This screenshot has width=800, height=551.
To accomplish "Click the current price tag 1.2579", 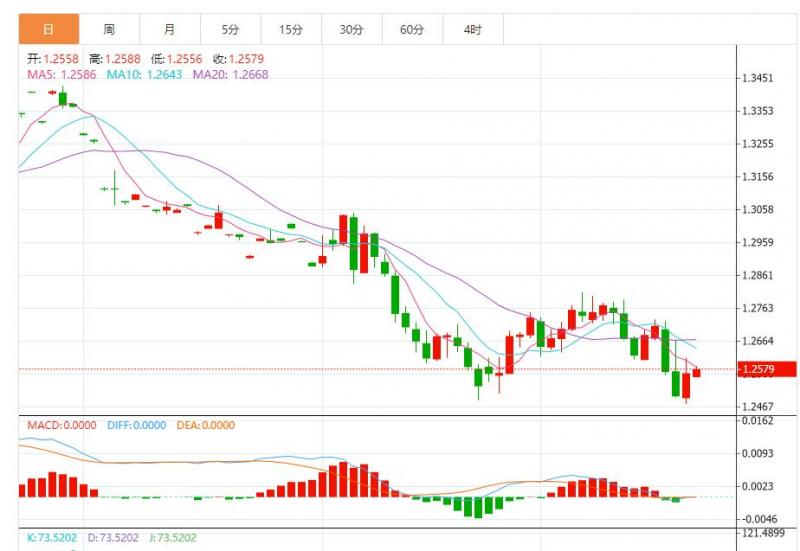I will tap(767, 369).
